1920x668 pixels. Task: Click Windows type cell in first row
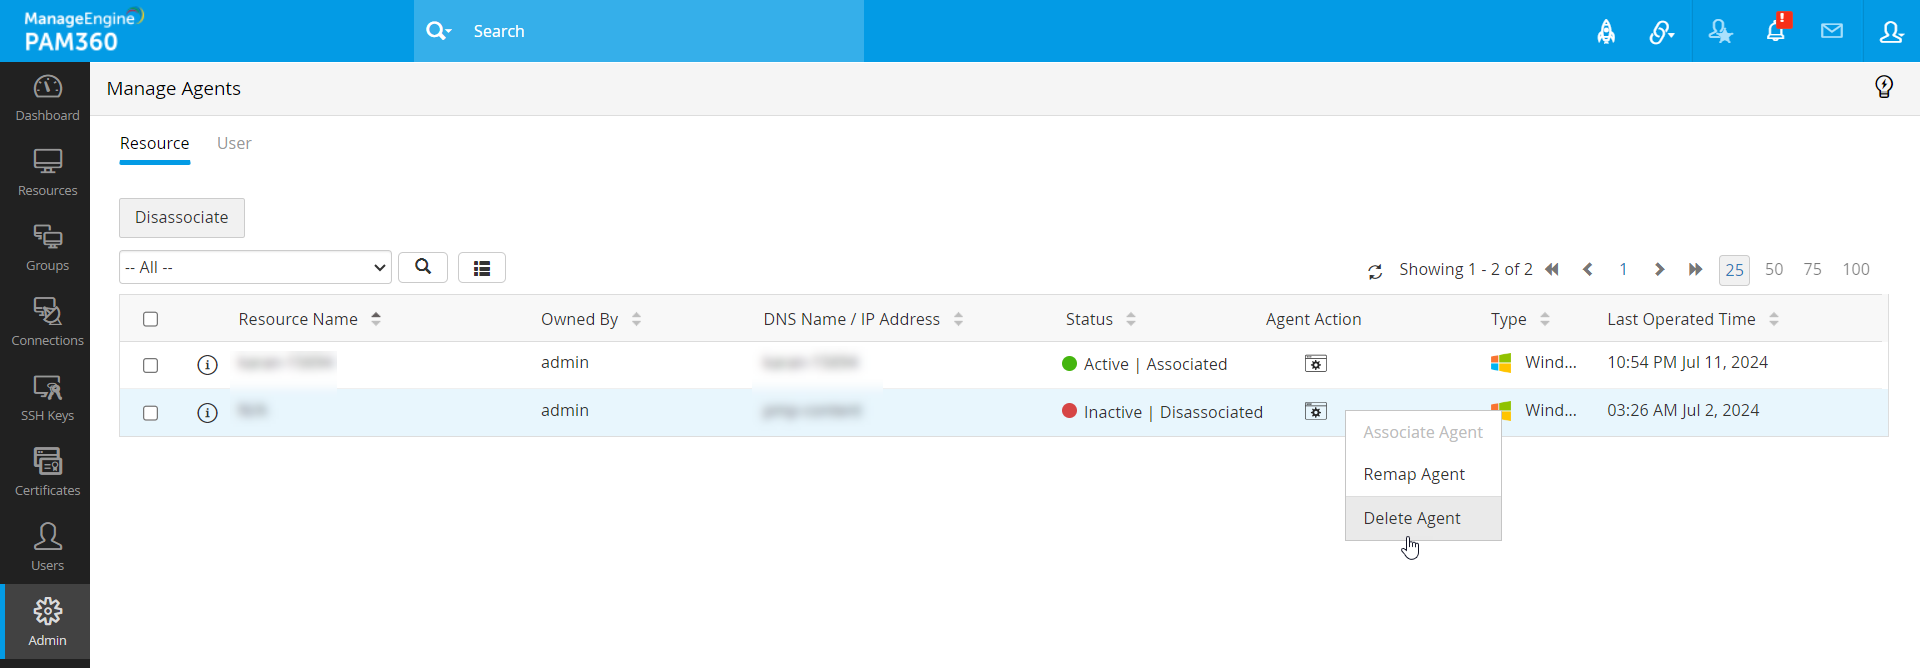pyautogui.click(x=1534, y=362)
